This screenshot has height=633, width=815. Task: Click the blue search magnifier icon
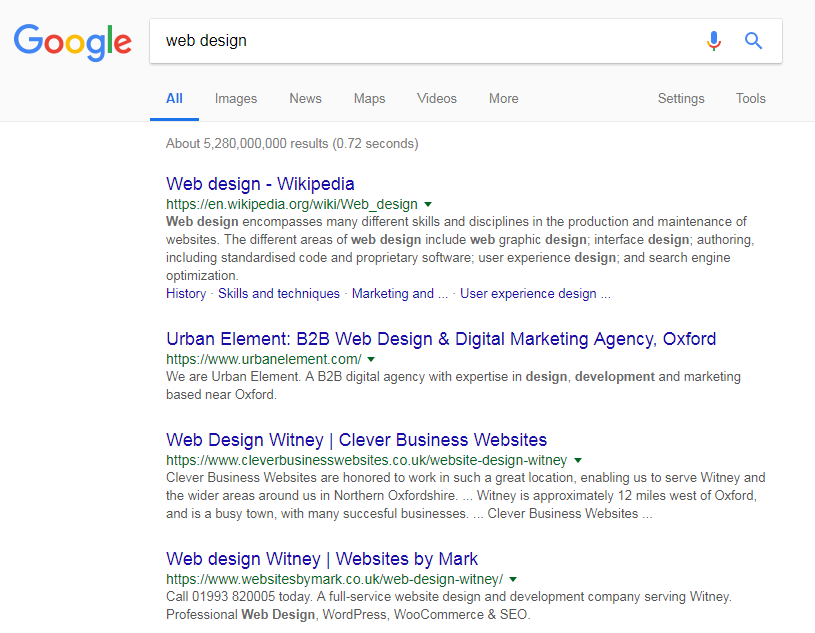click(x=753, y=41)
